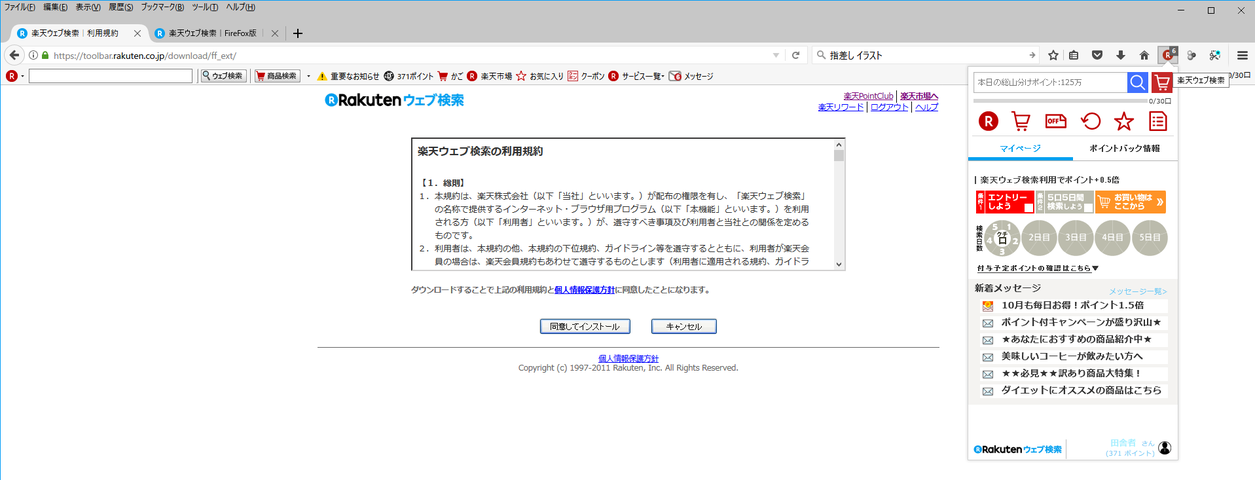Click the bookmark star icon in Firefox toolbar
Screen dimensions: 1255x480
click(1054, 55)
